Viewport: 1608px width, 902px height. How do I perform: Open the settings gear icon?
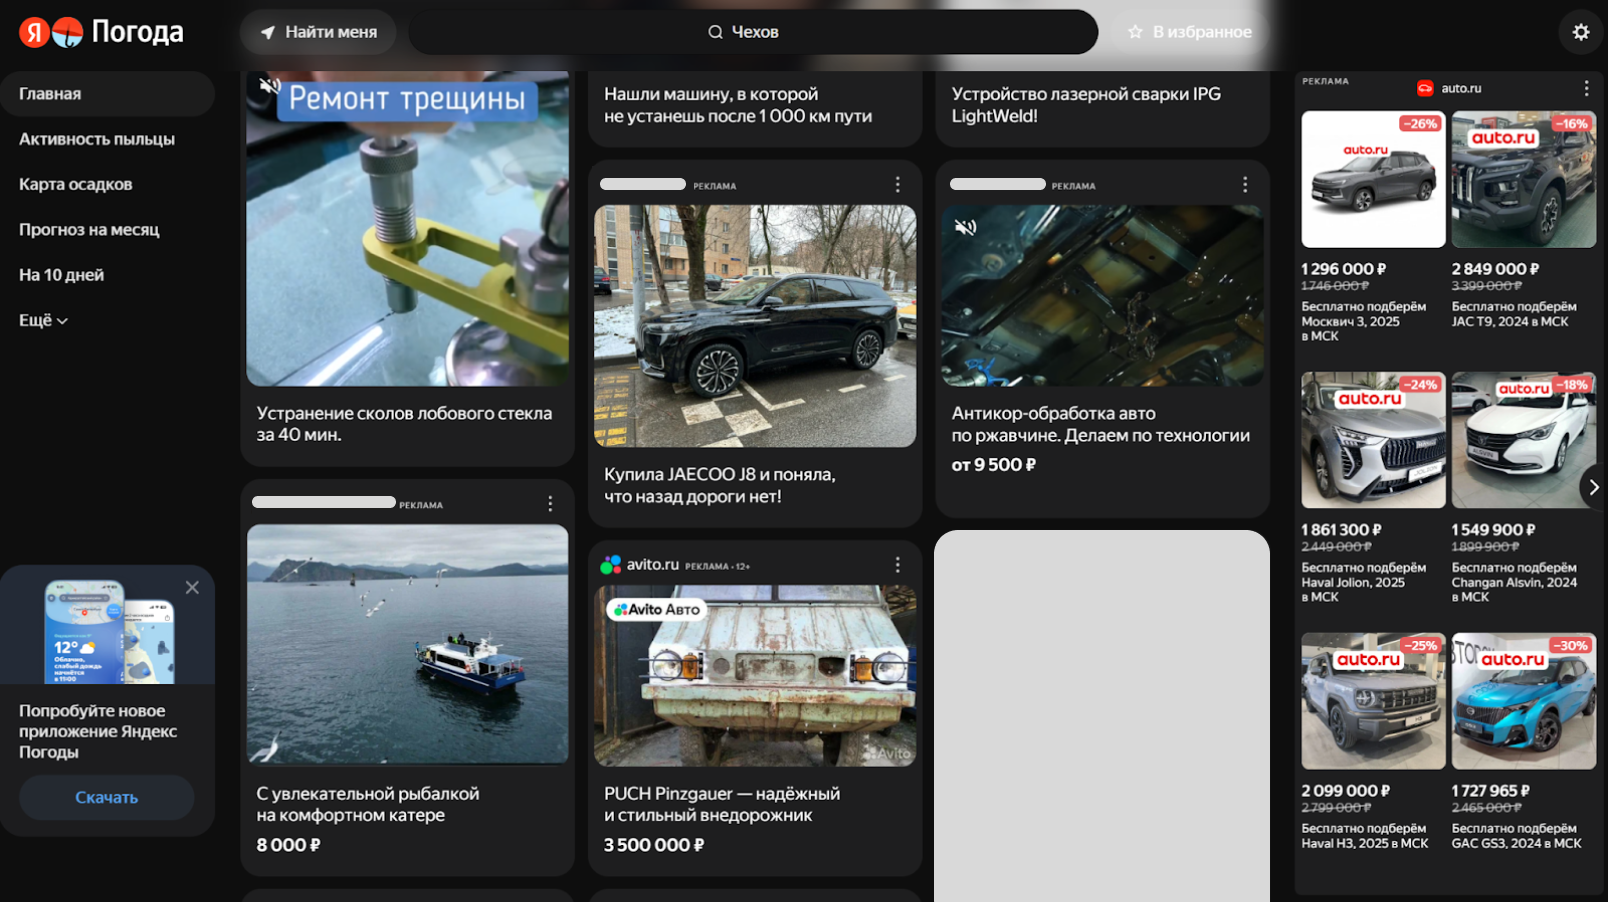(x=1580, y=32)
